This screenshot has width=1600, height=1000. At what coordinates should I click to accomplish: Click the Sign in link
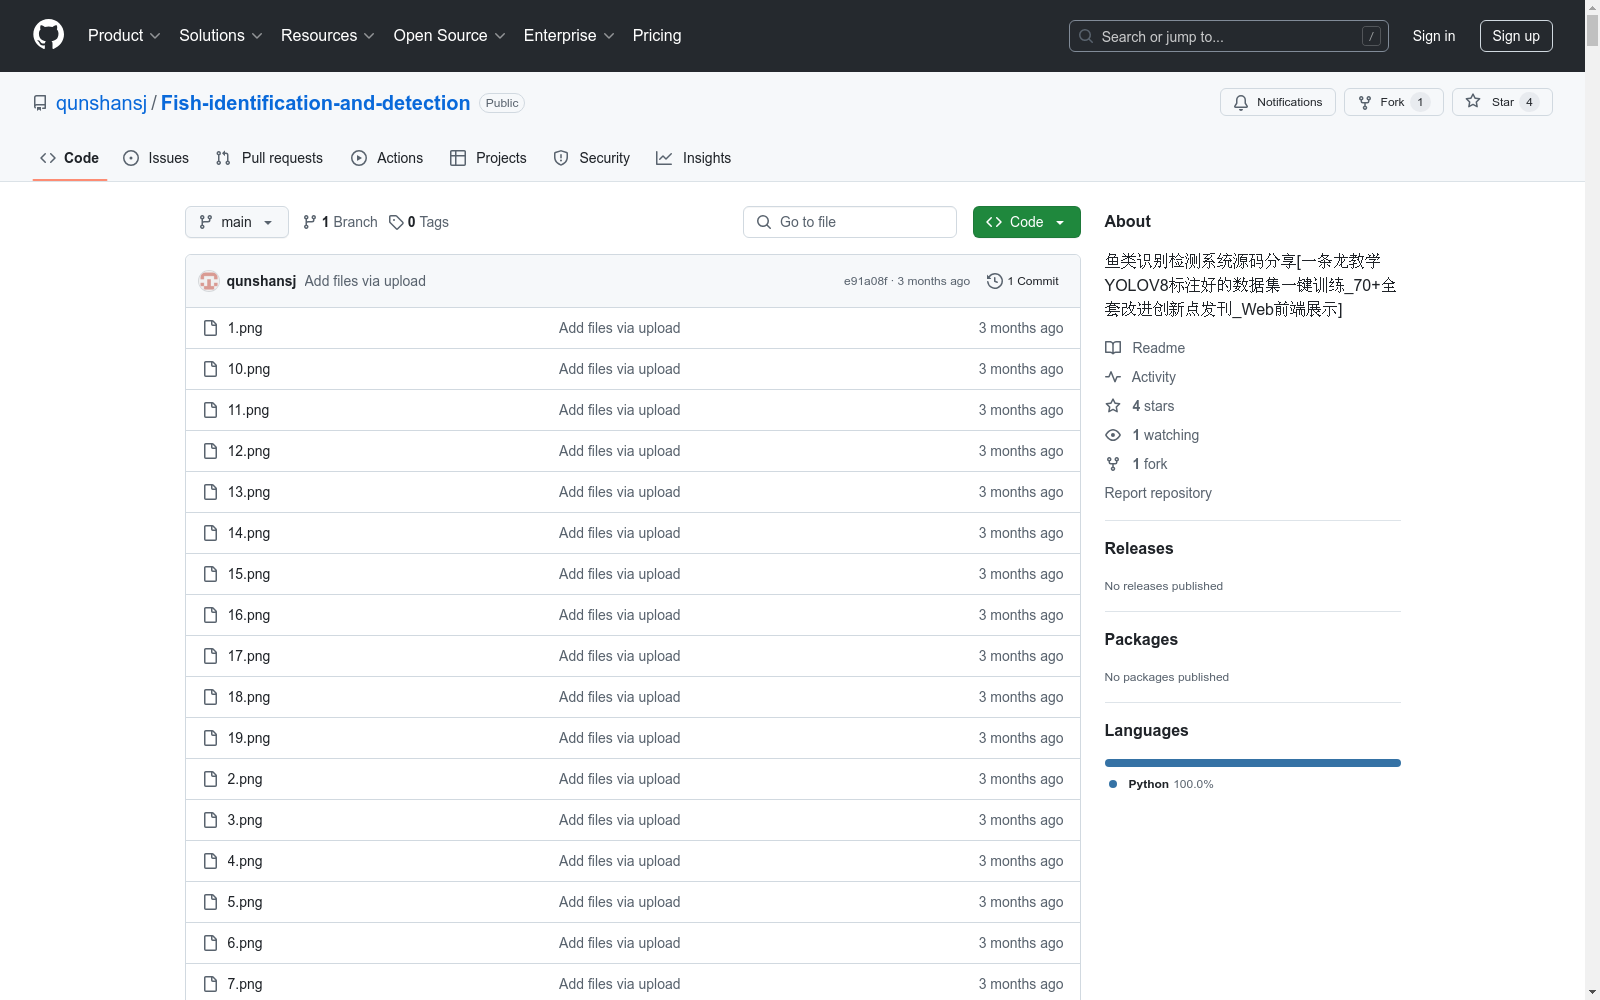(1433, 36)
